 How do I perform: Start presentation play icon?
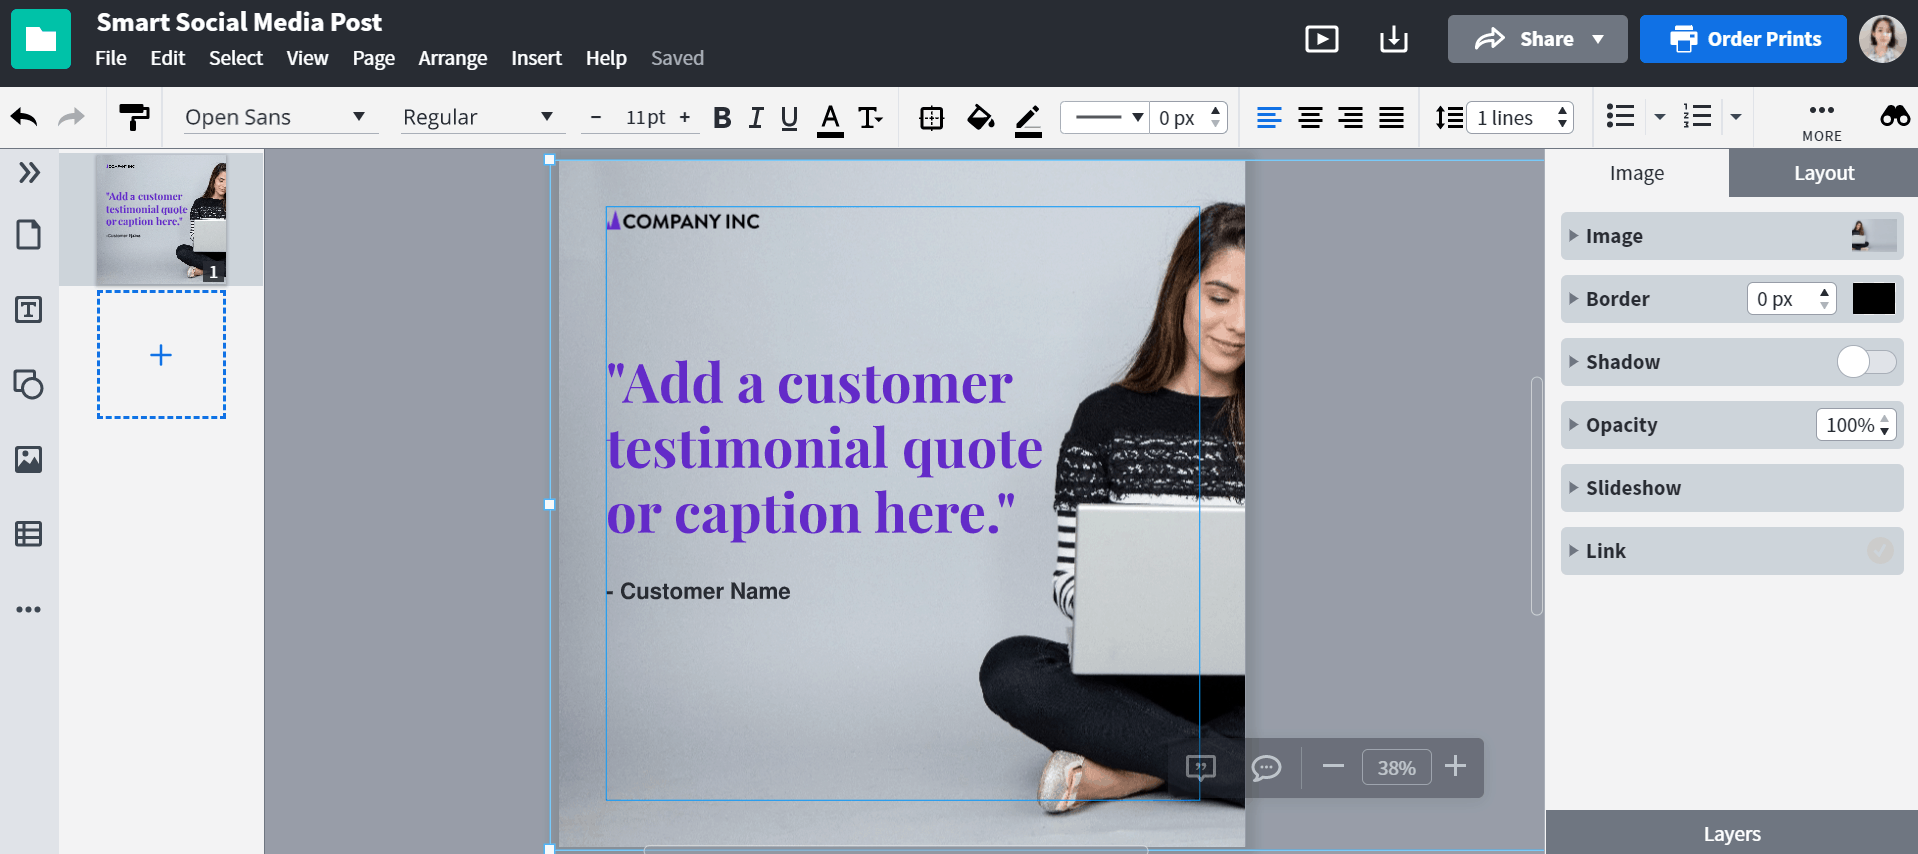click(x=1322, y=39)
